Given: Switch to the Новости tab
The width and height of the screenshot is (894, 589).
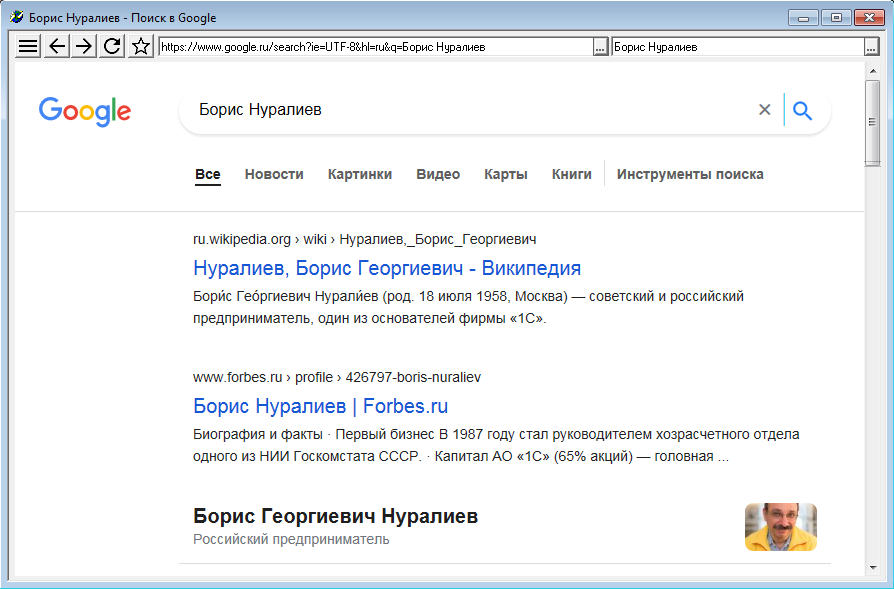Looking at the screenshot, I should (274, 174).
